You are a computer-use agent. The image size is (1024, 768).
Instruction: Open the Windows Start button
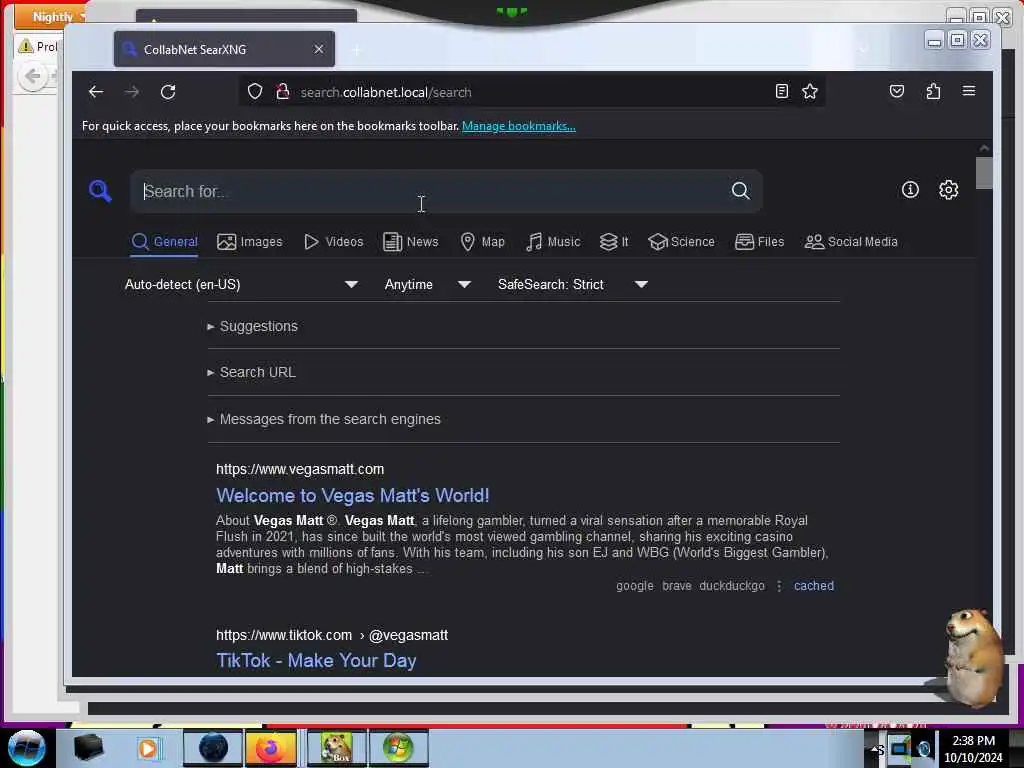(26, 748)
